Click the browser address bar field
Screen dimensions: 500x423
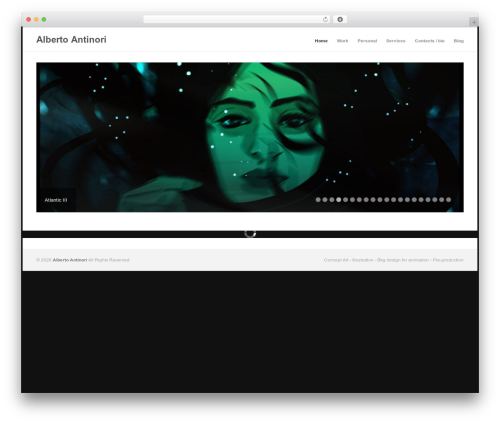pos(237,19)
